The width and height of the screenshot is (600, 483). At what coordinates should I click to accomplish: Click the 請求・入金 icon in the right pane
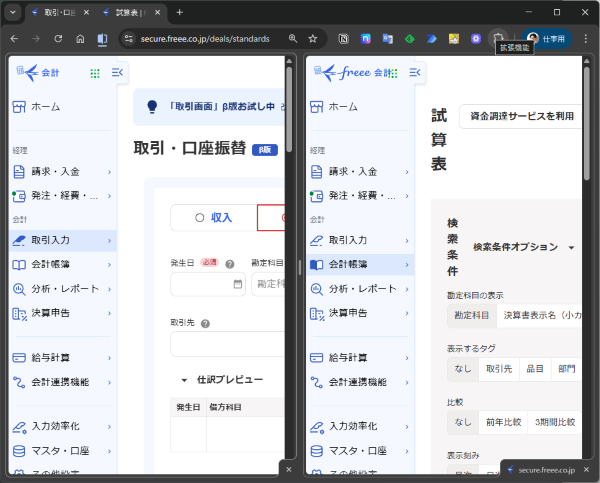[x=317, y=171]
